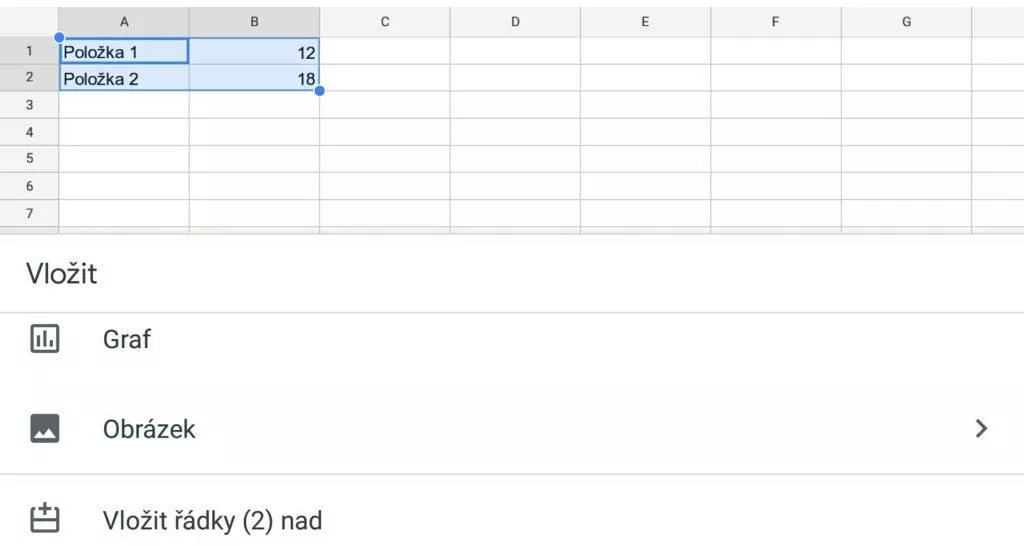This screenshot has height=546, width=1024.
Task: Click the cell with value 18
Action: point(254,78)
